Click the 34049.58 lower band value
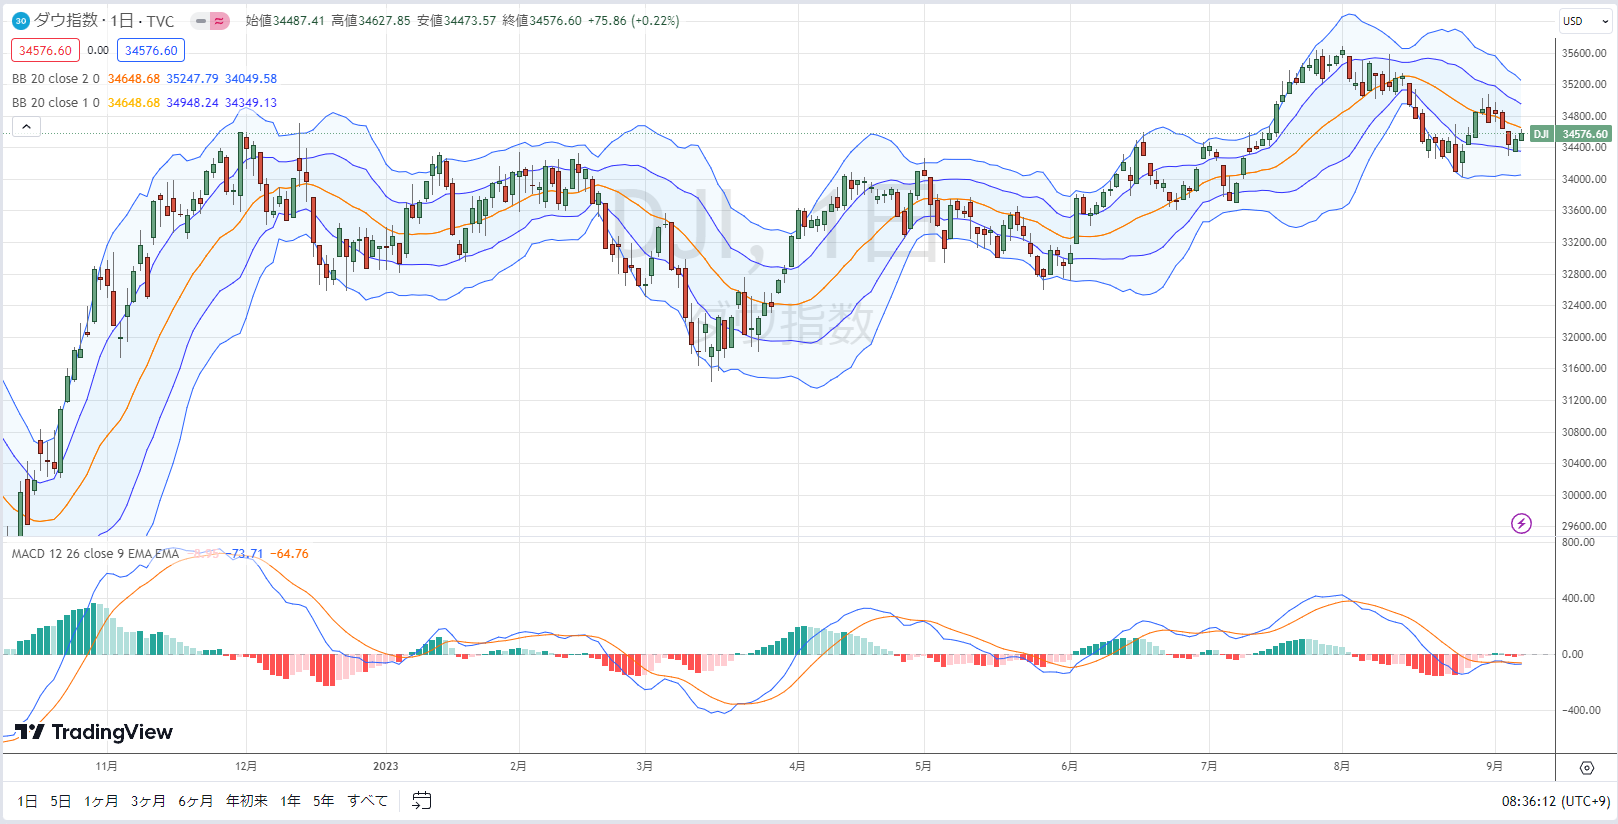Screen dimensions: 1618x824 (251, 79)
